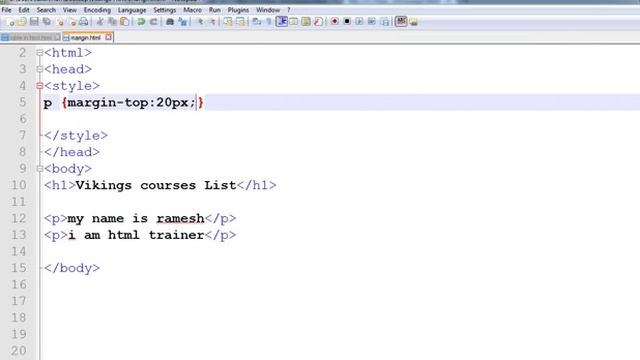This screenshot has height=360, width=640.
Task: Open the Language menu
Action: [x=132, y=10]
